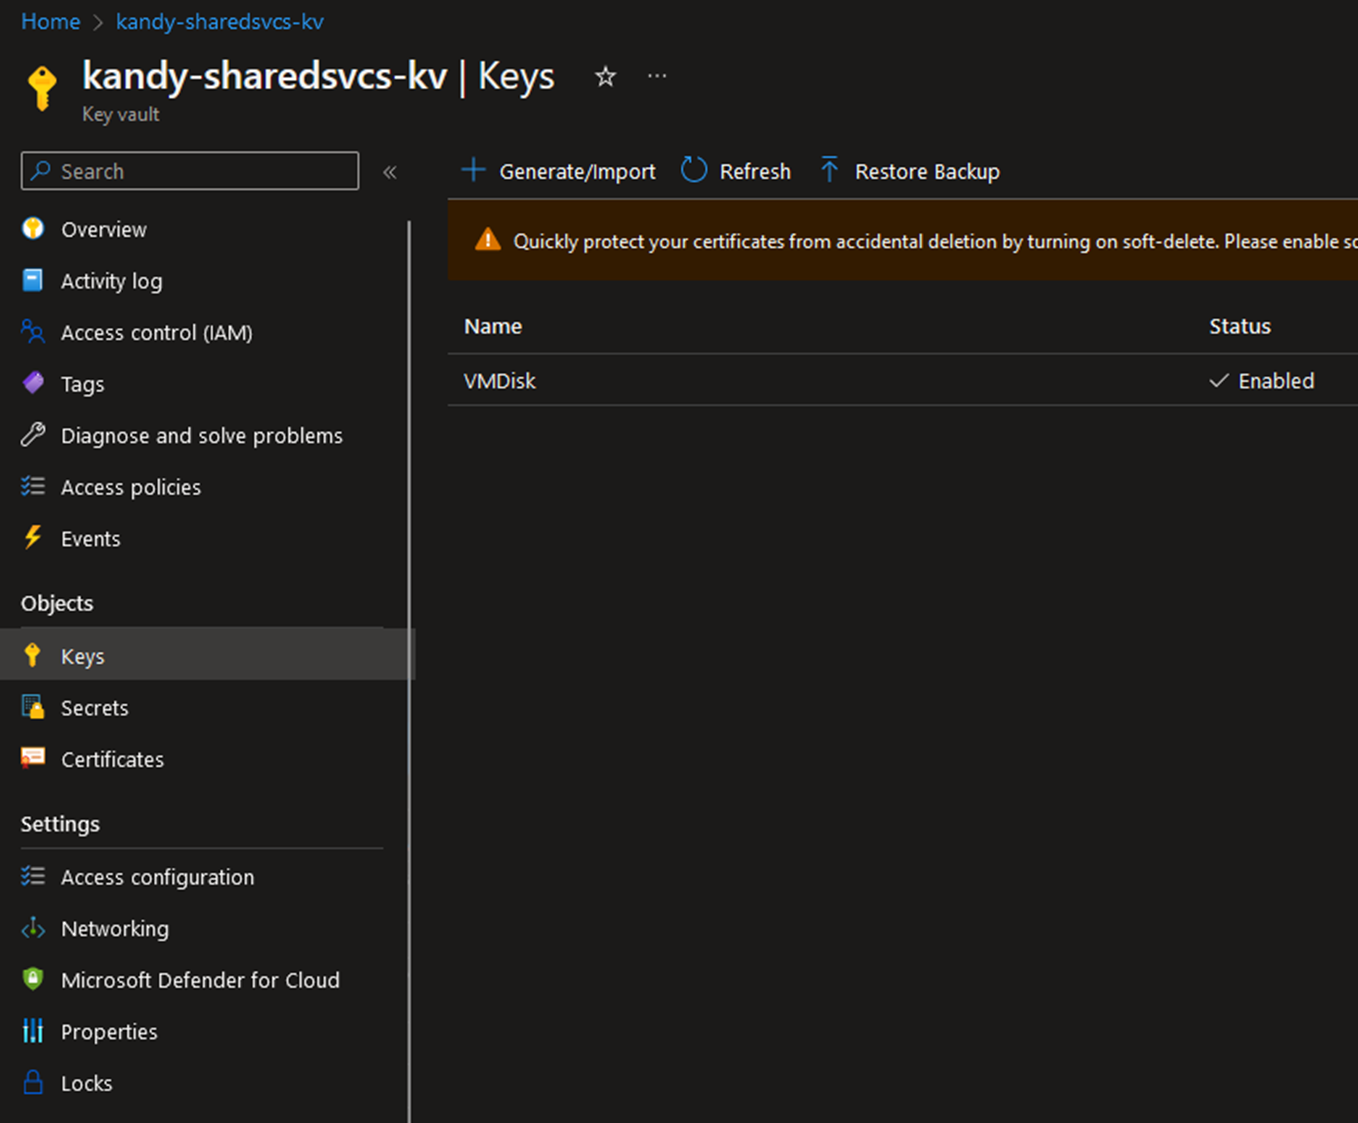This screenshot has height=1123, width=1358.
Task: Click the soft-delete warning triangle icon
Action: (487, 240)
